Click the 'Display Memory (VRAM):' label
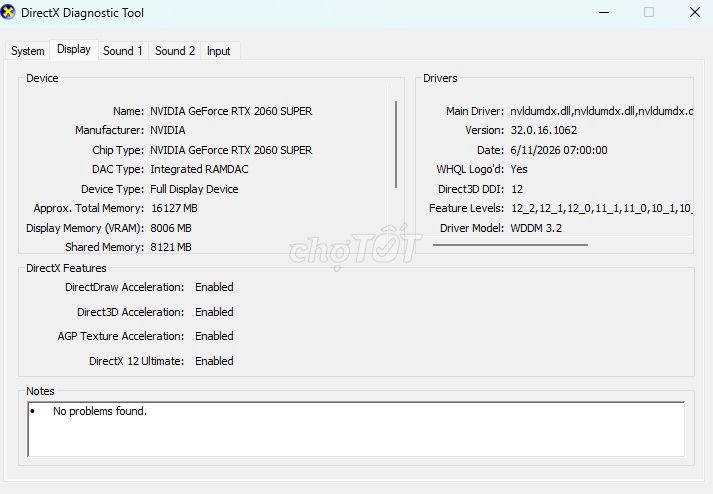This screenshot has height=494, width=713. point(85,228)
